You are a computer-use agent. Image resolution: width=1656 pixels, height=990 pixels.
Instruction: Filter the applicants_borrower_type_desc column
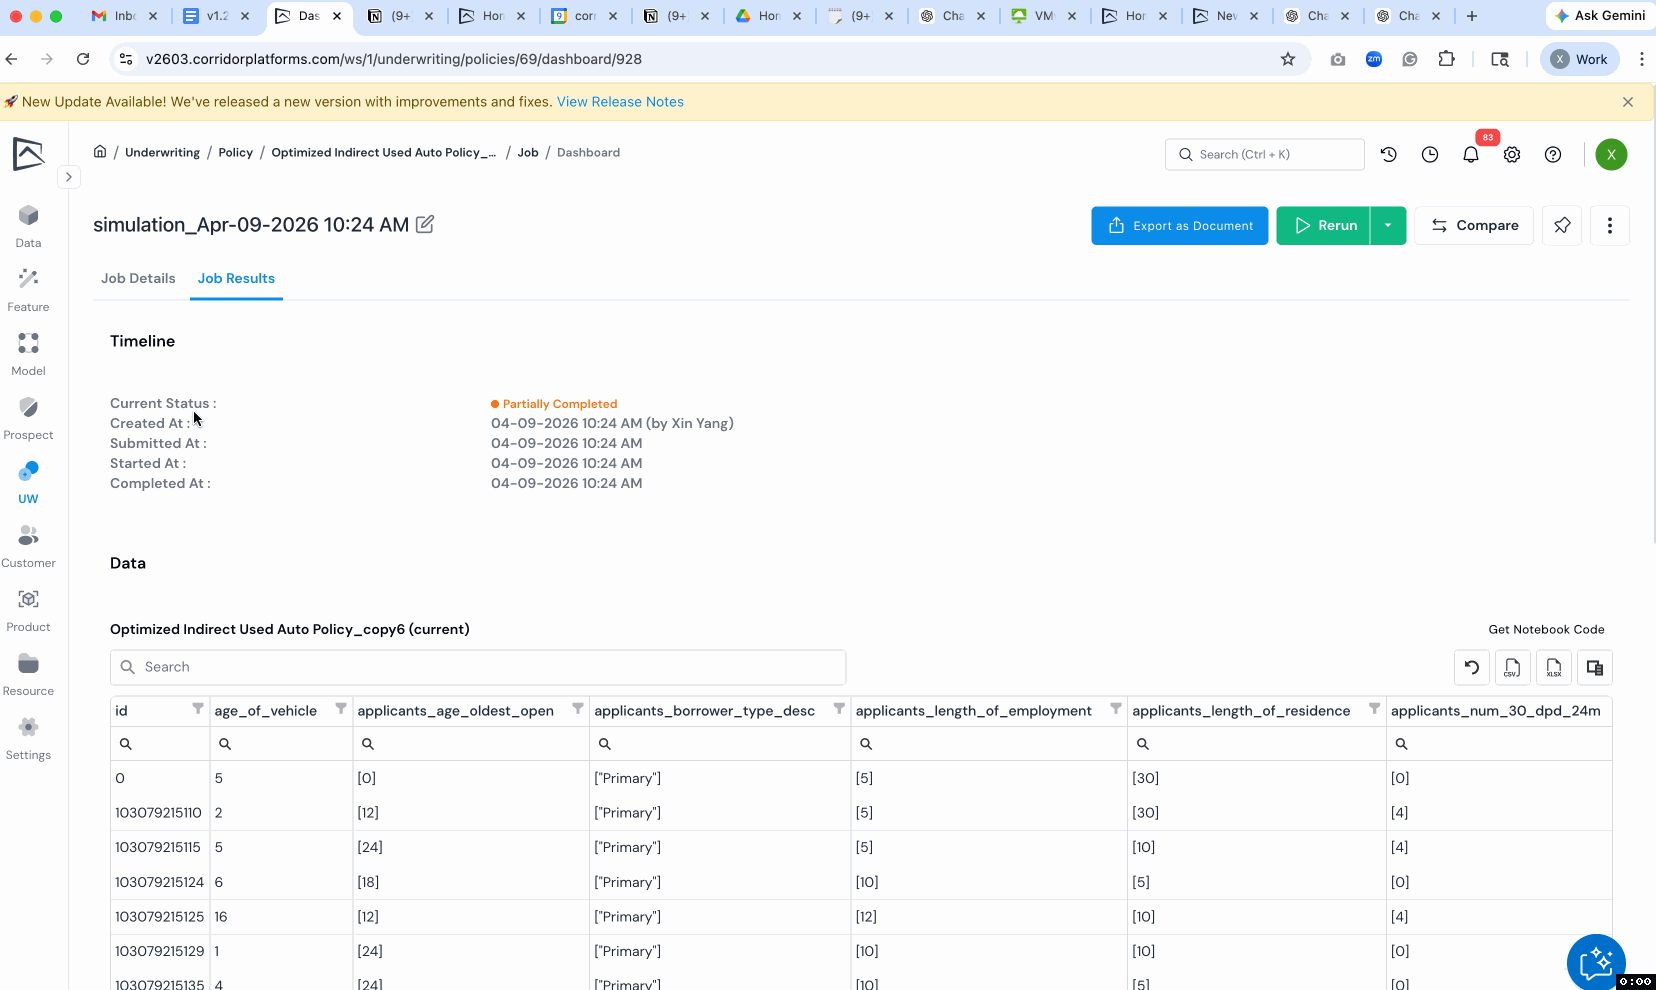[x=839, y=709]
